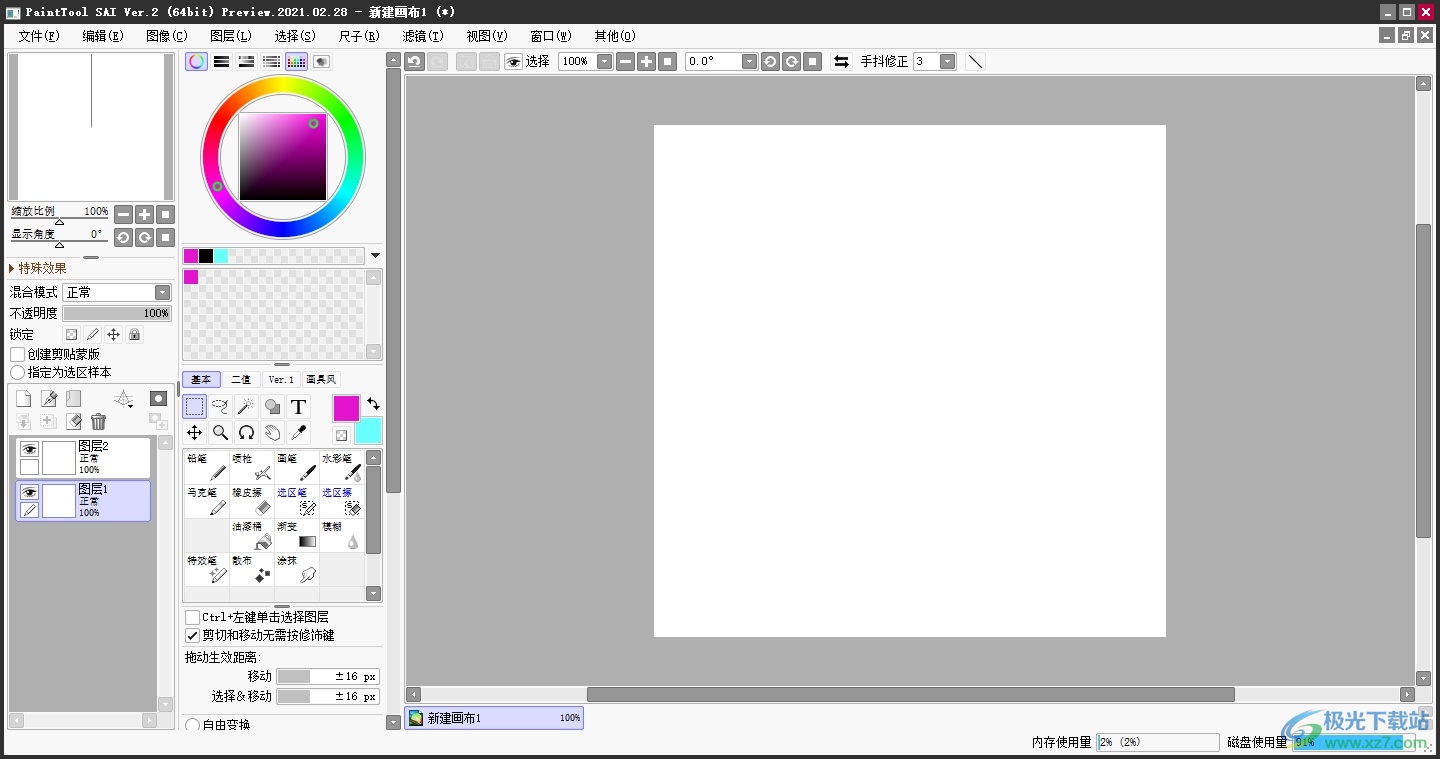Expand the 特殊效果 section
The width and height of the screenshot is (1440, 759).
(39, 268)
